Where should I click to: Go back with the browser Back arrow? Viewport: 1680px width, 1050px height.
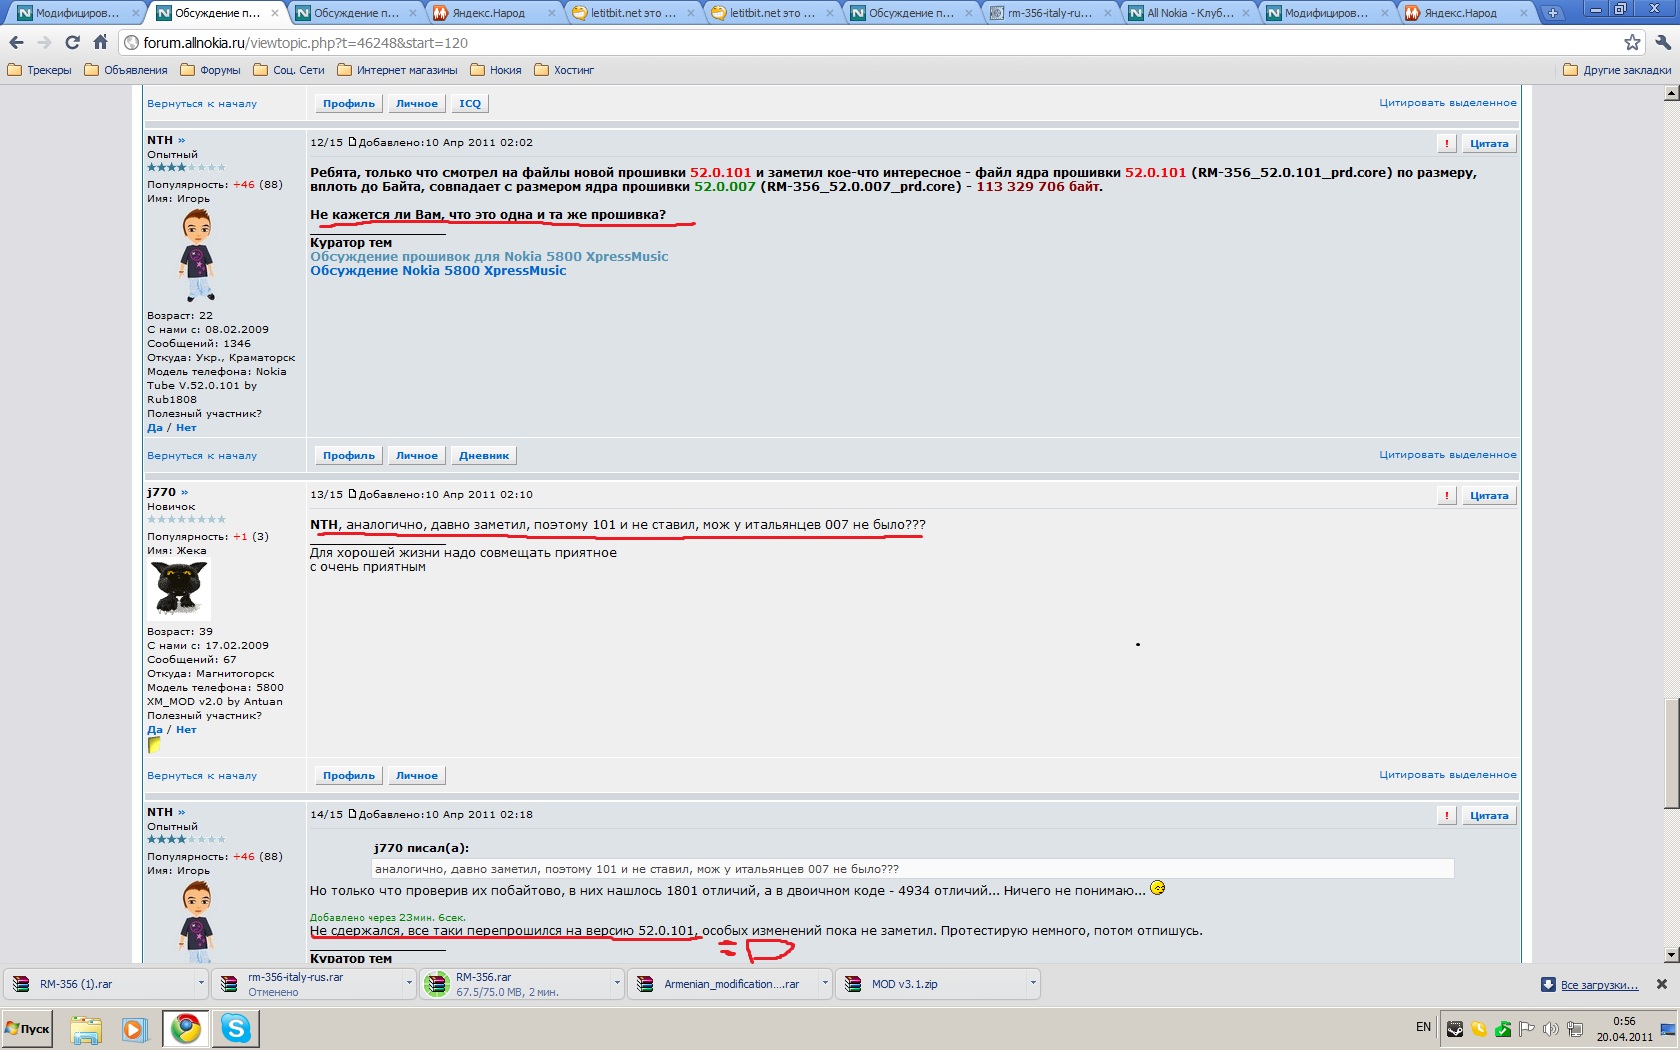click(16, 43)
